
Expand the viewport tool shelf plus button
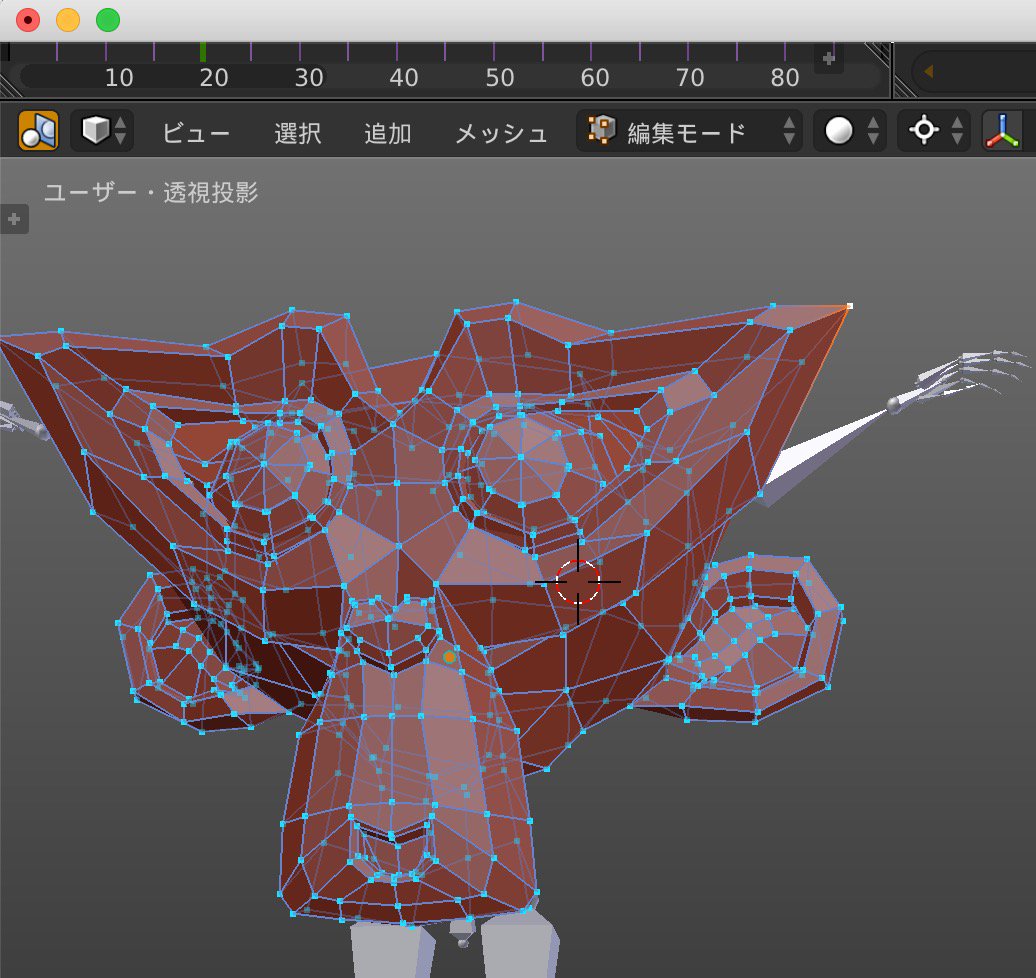(x=14, y=219)
